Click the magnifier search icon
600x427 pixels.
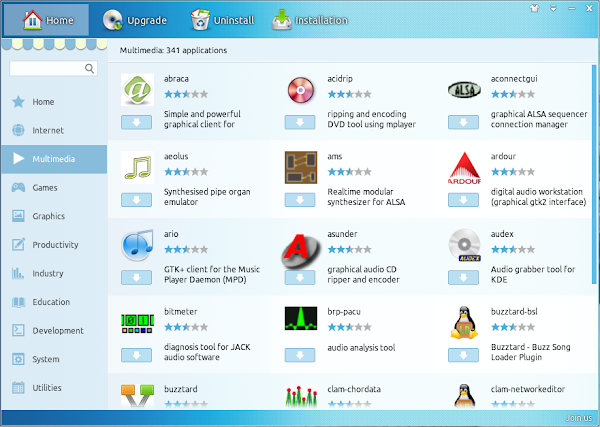coord(89,68)
